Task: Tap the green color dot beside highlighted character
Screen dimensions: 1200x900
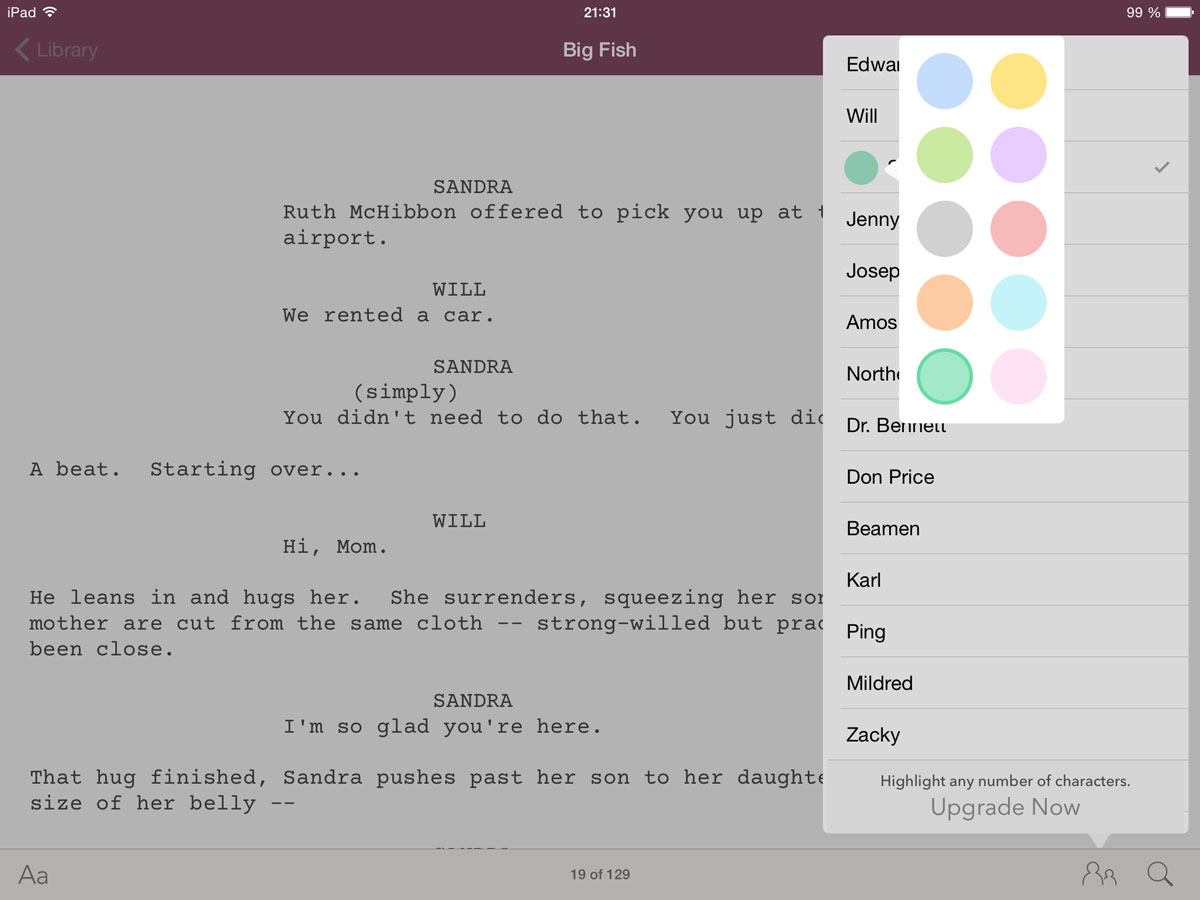Action: click(861, 168)
